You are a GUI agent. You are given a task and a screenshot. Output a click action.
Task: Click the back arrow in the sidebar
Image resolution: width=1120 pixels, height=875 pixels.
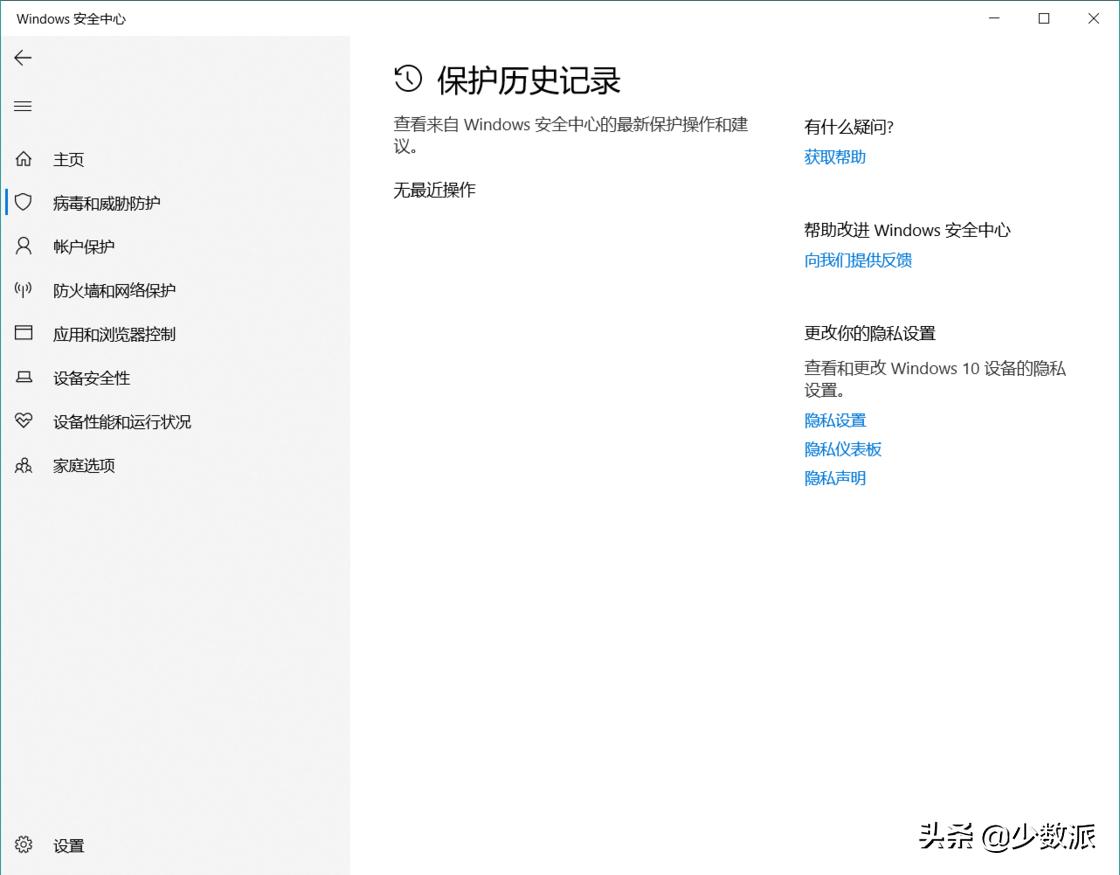coord(22,58)
